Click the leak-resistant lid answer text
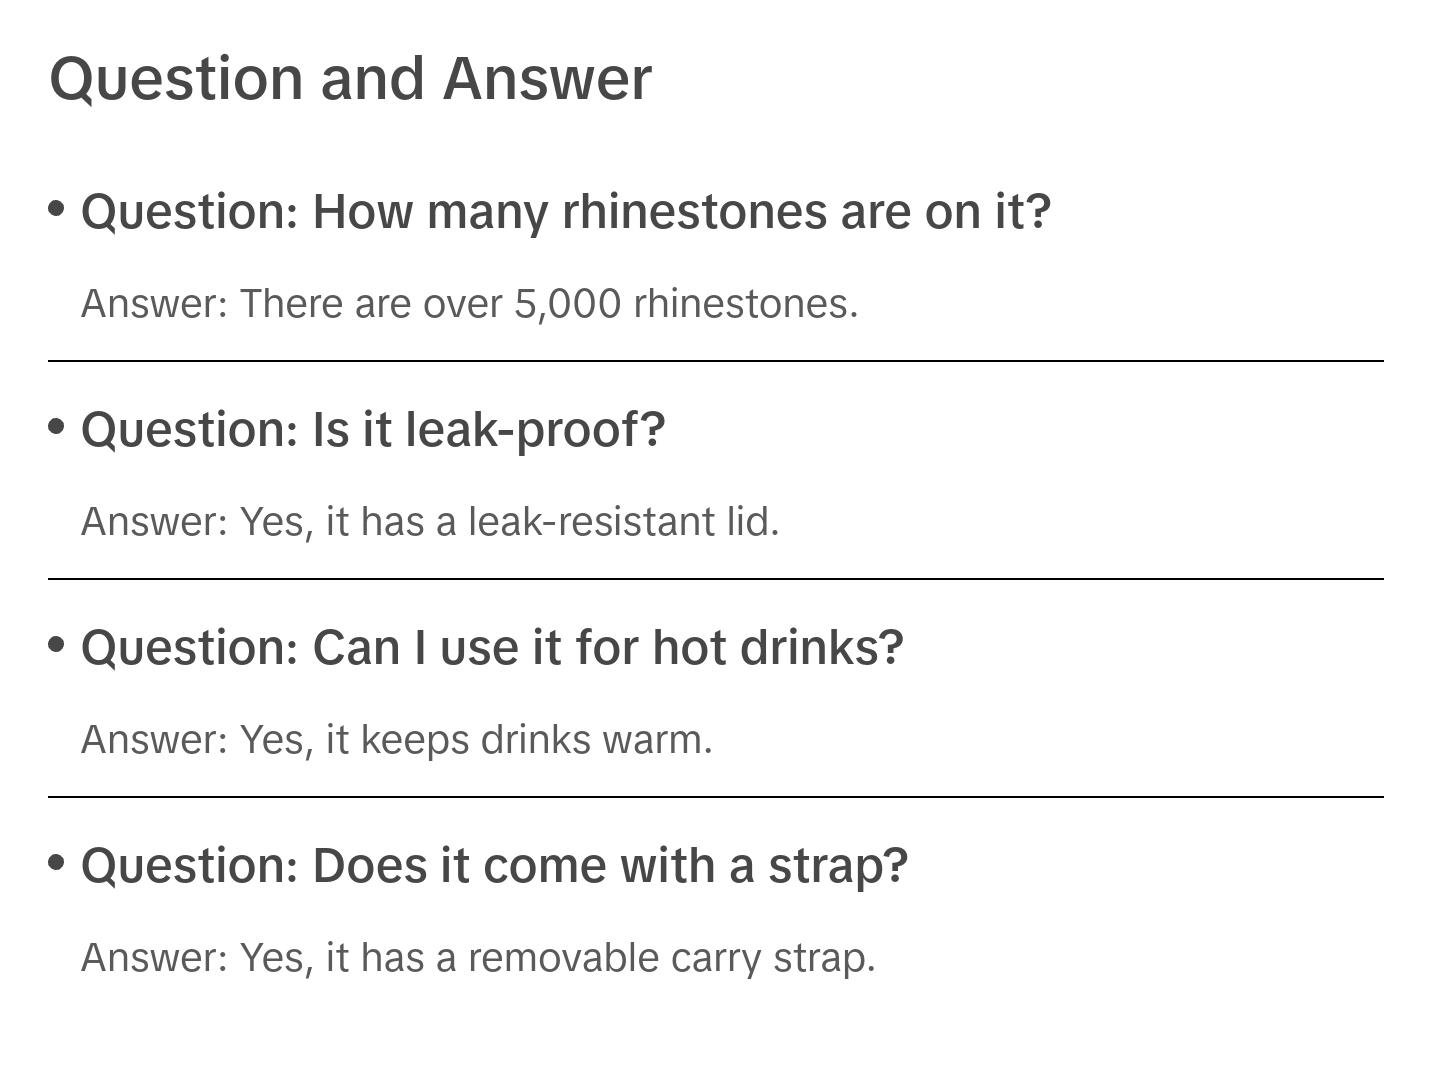 430,522
